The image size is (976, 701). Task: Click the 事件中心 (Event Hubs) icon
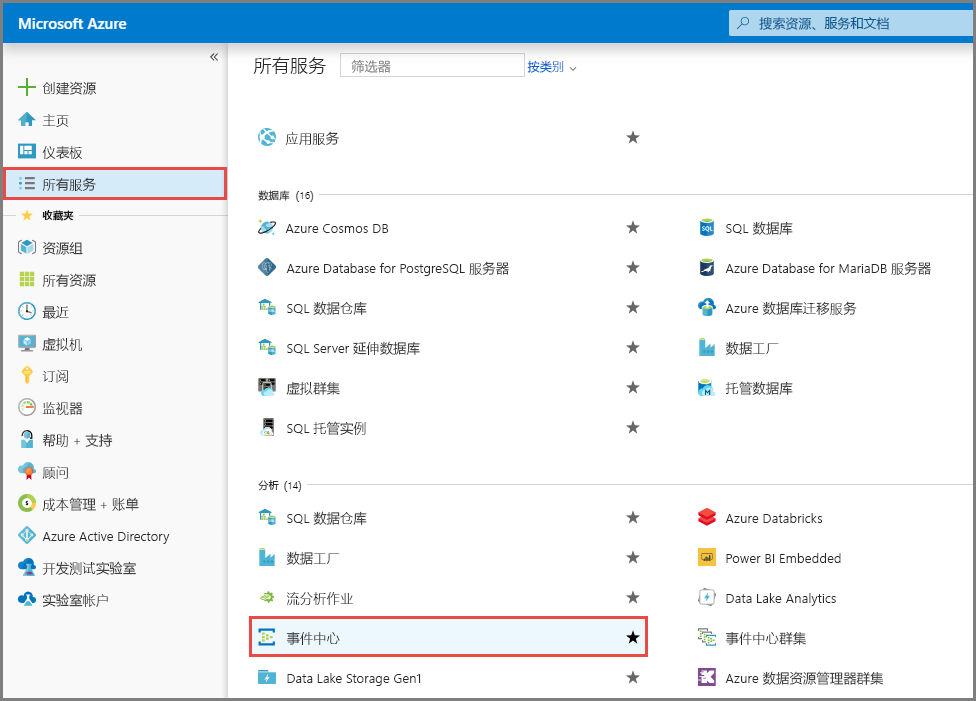point(267,638)
